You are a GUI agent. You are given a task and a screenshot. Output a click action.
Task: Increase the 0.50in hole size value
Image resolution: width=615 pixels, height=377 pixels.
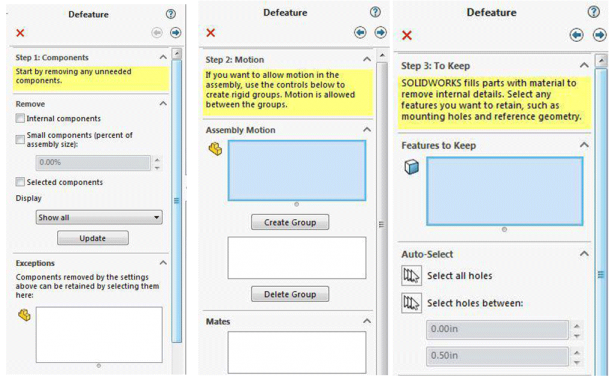point(577,352)
